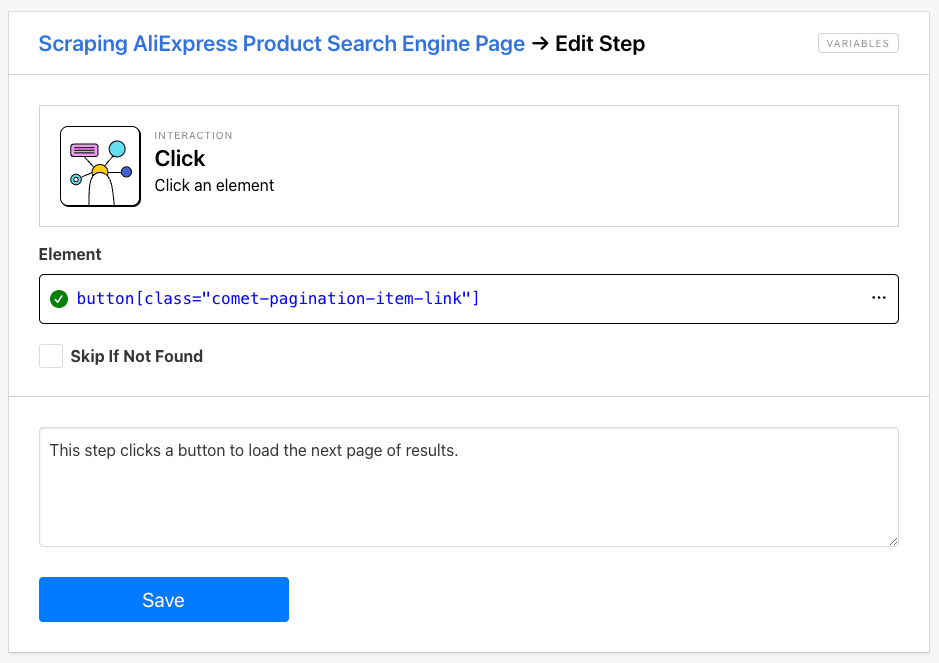Click the bold 'Click' interaction title
Screen dimensions: 939x663
pos(180,159)
